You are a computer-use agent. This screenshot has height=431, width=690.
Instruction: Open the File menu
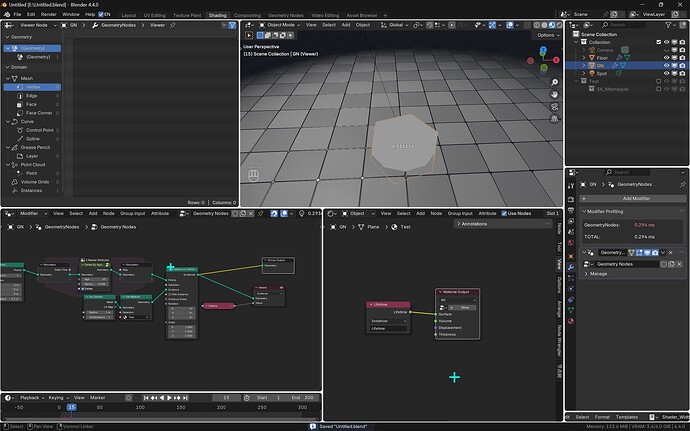pos(17,15)
